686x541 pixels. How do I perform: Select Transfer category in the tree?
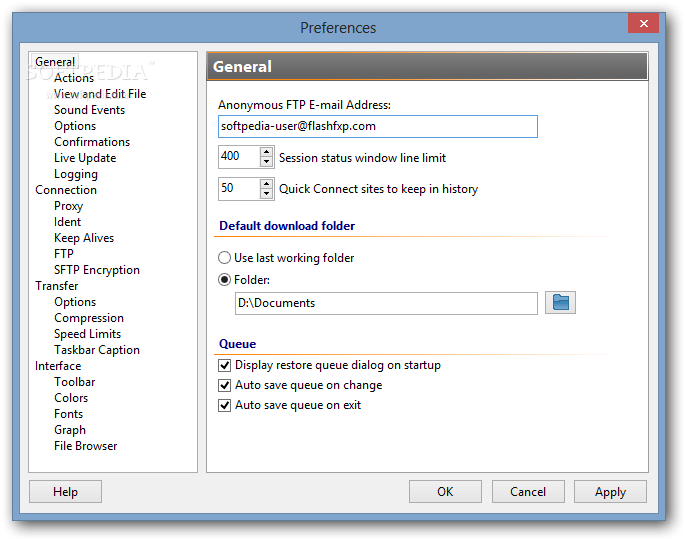point(57,286)
